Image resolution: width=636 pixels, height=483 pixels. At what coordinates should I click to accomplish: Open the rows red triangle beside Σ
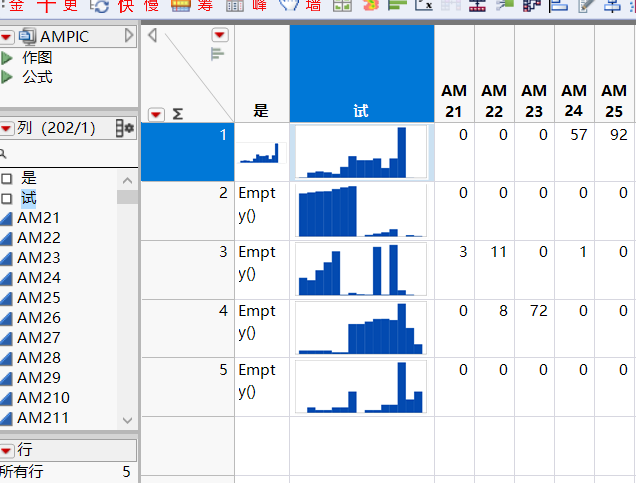(x=156, y=115)
